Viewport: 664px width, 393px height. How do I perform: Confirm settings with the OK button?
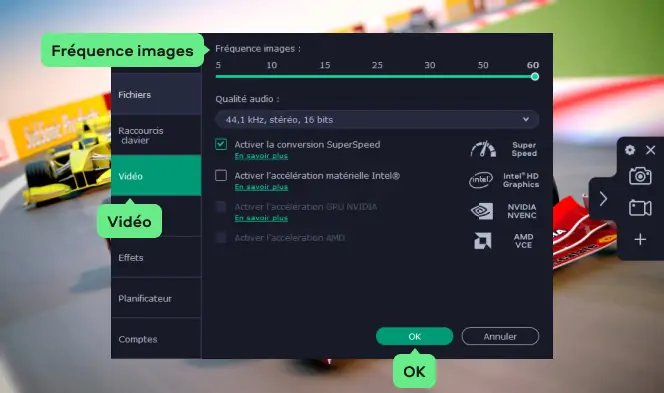[414, 336]
